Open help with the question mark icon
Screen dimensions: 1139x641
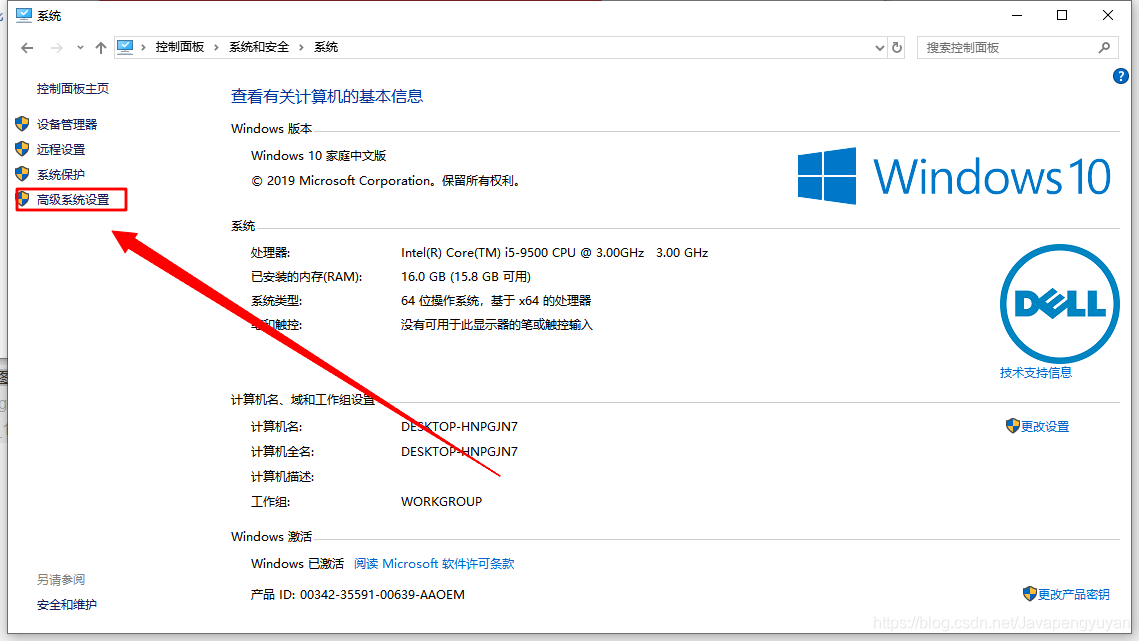1120,76
